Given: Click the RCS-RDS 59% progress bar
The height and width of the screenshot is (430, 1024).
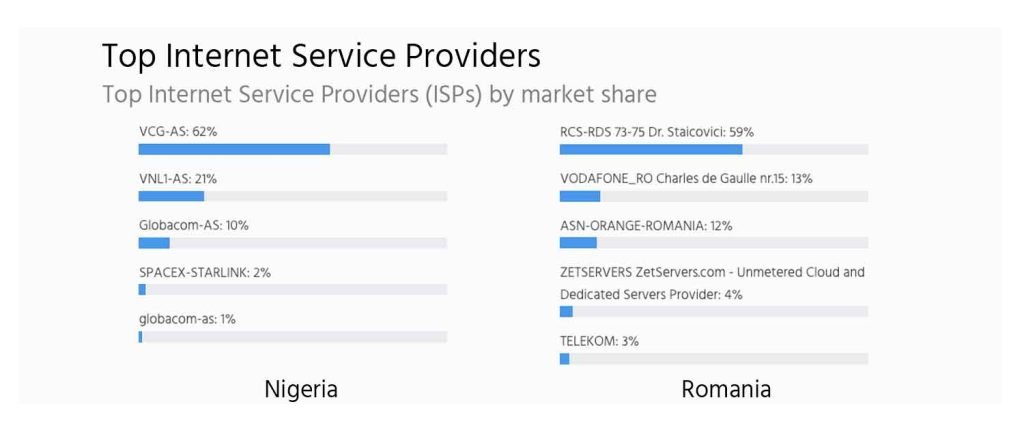Looking at the screenshot, I should pyautogui.click(x=713, y=149).
